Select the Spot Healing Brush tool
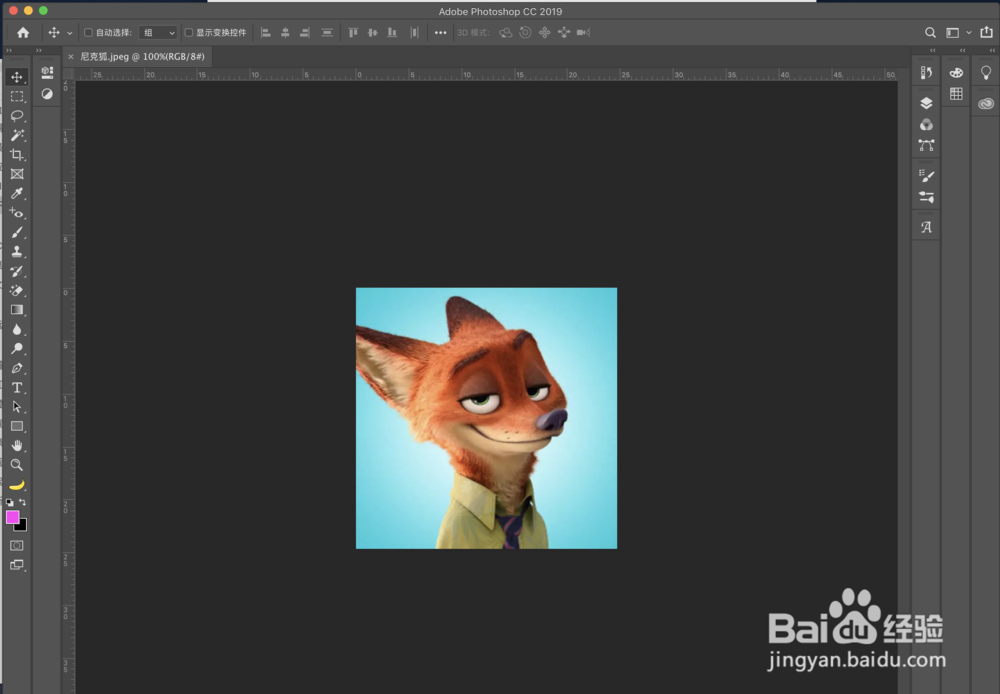1000x694 pixels. [17, 213]
